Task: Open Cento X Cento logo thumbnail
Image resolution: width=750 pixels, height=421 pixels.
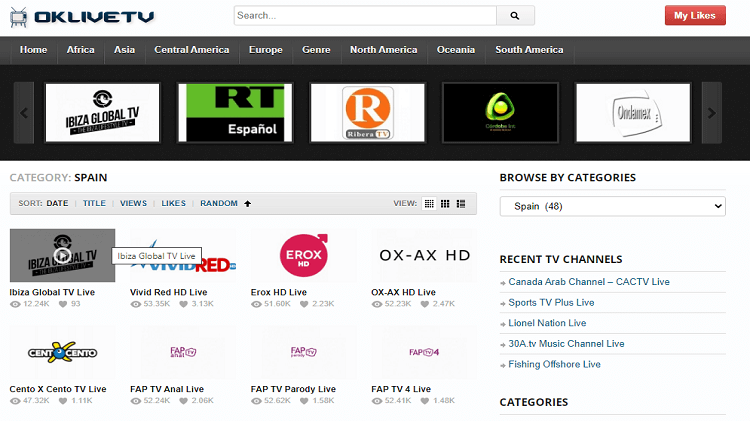Action: [x=62, y=352]
